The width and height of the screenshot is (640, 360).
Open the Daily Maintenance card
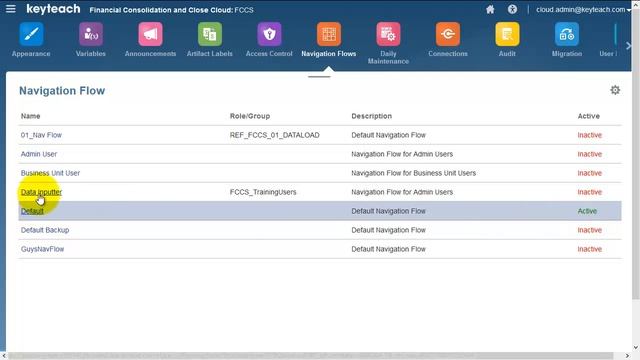coord(388,43)
